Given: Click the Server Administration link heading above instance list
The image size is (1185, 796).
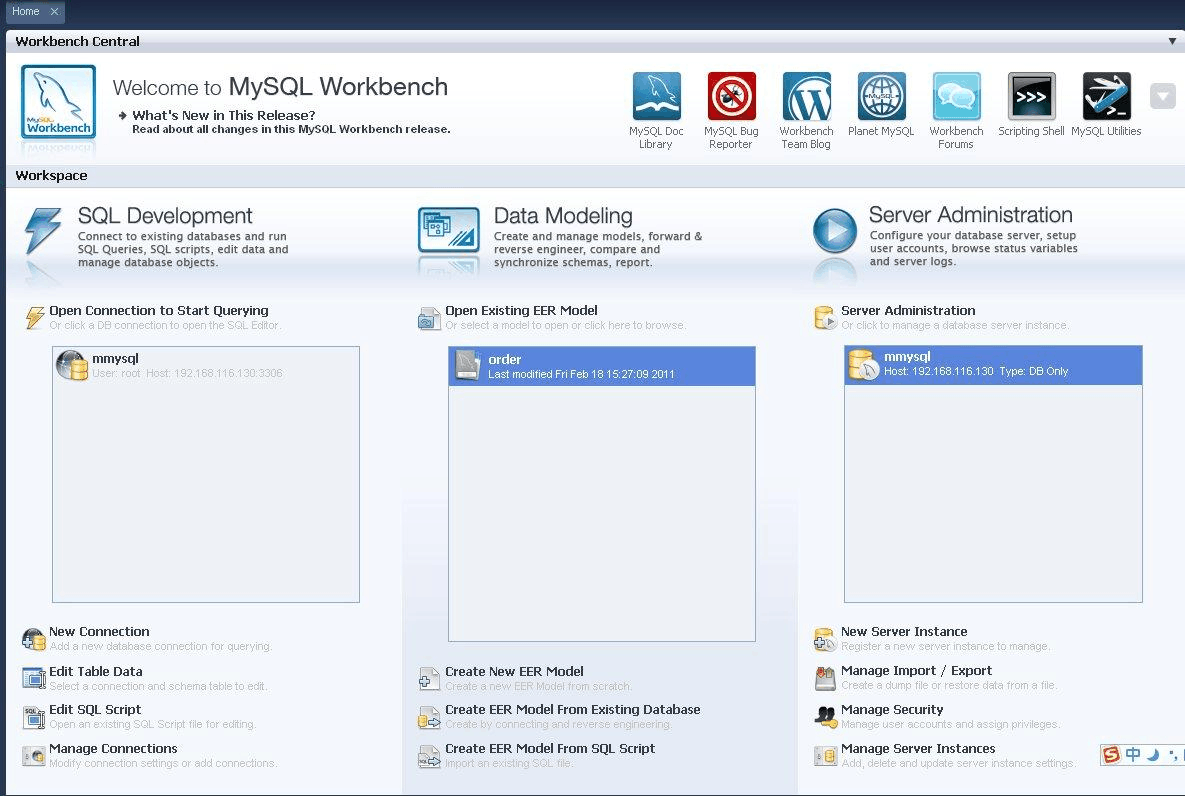Looking at the screenshot, I should 908,311.
